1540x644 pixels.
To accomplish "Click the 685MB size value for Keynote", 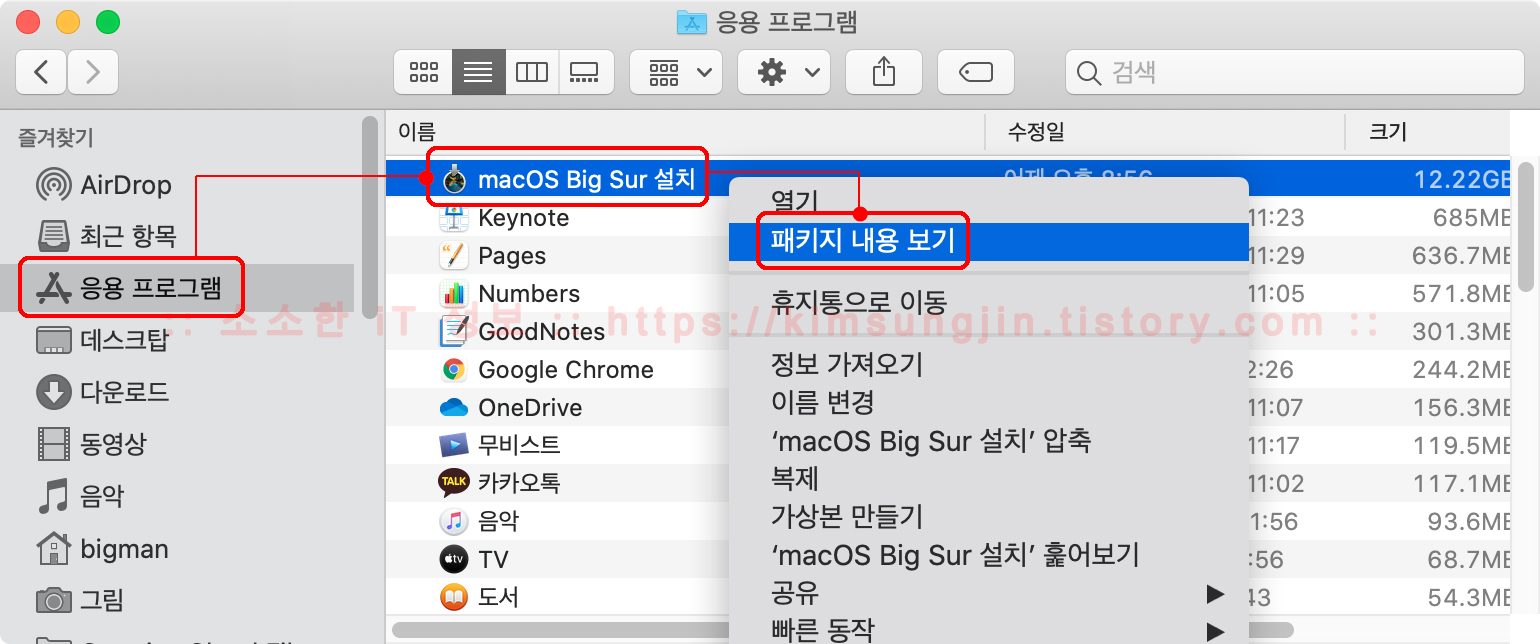I will coord(1470,218).
